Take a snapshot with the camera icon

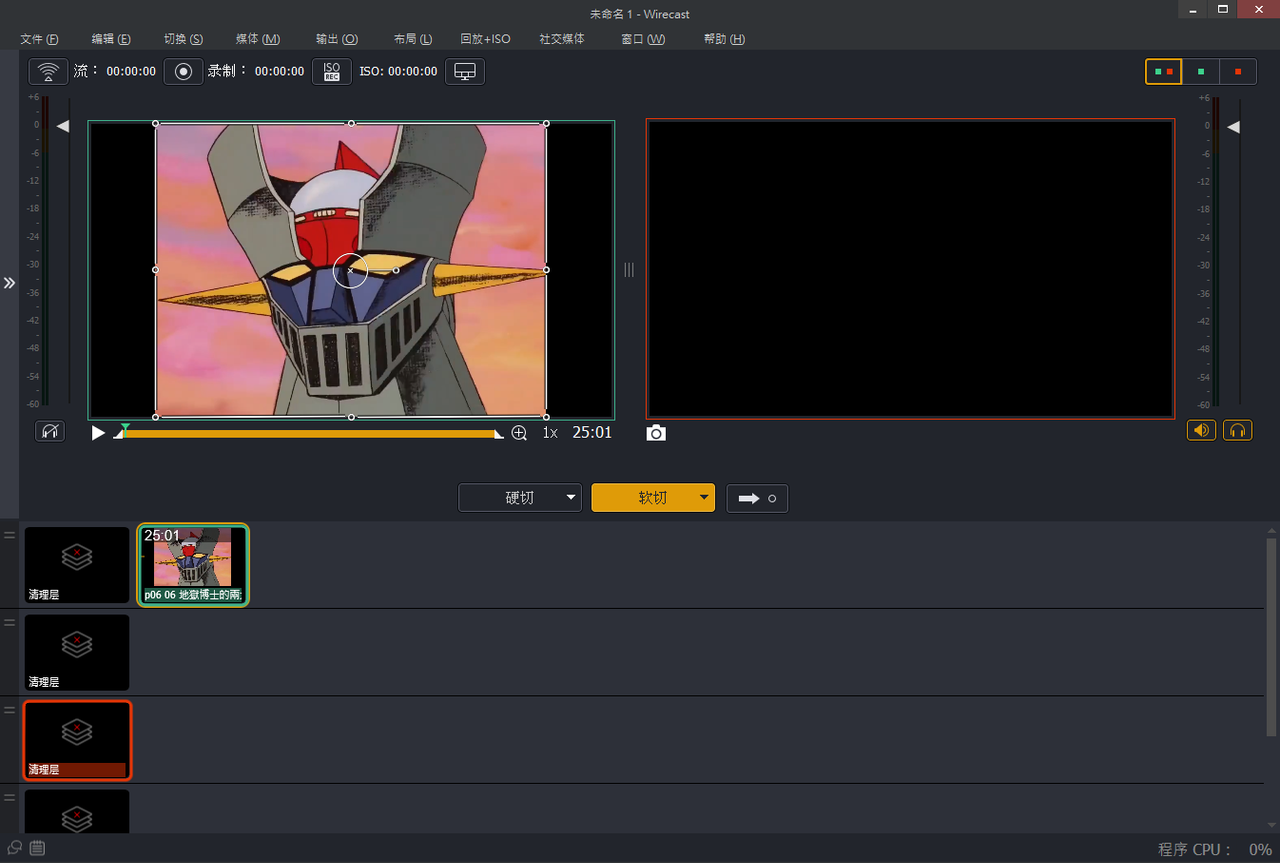(x=656, y=433)
